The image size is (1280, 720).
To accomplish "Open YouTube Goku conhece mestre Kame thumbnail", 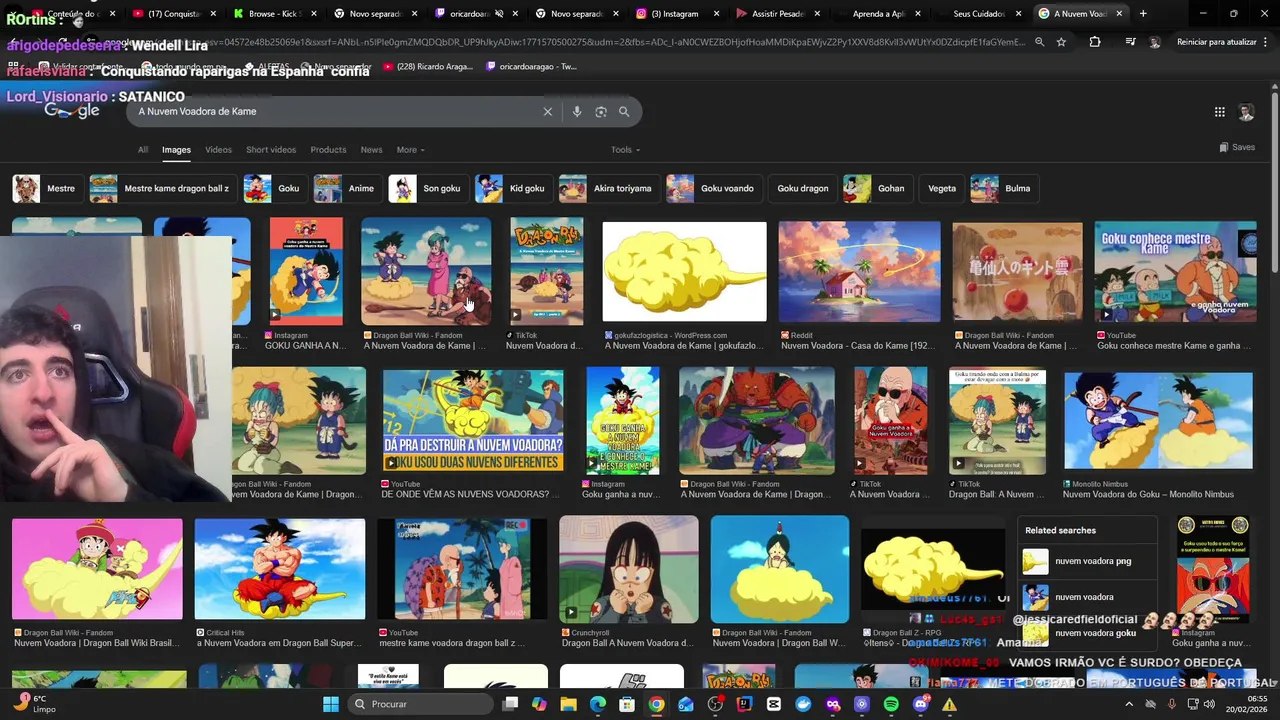I will pyautogui.click(x=1175, y=272).
